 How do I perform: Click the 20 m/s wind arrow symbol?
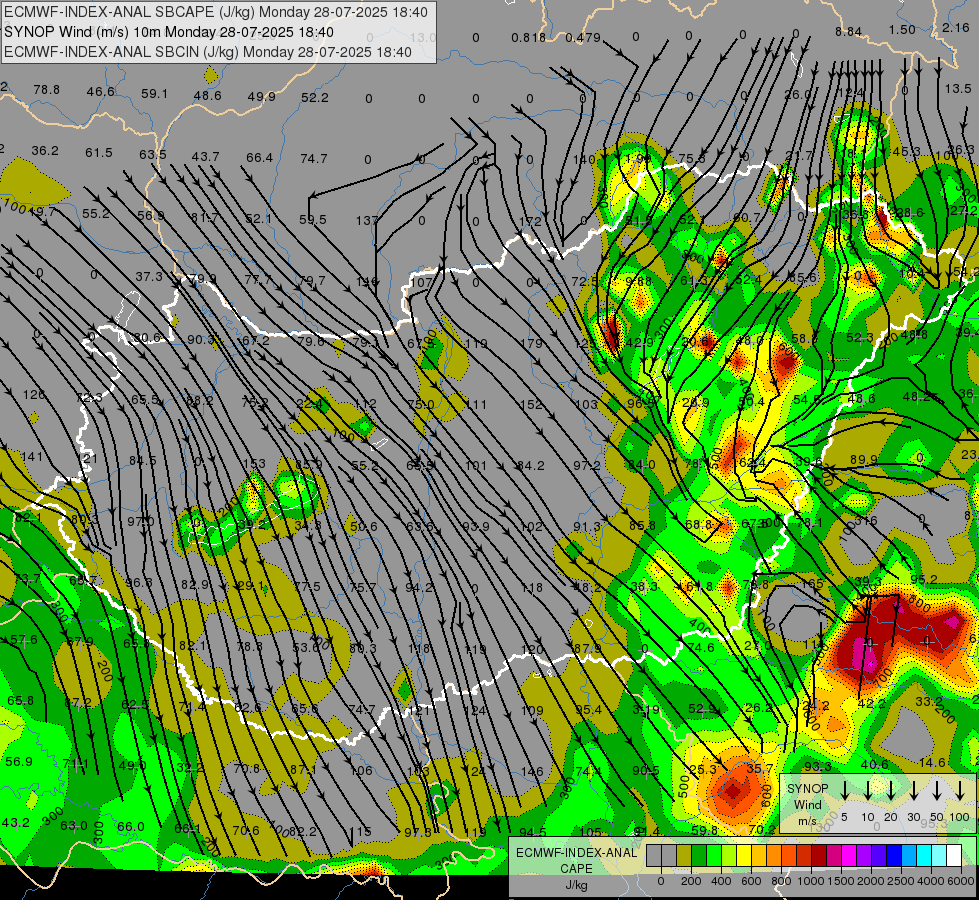click(x=891, y=791)
